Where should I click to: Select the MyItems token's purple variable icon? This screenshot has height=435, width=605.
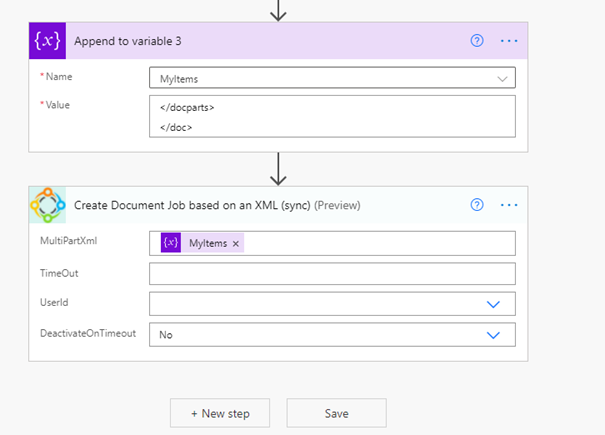click(x=171, y=243)
